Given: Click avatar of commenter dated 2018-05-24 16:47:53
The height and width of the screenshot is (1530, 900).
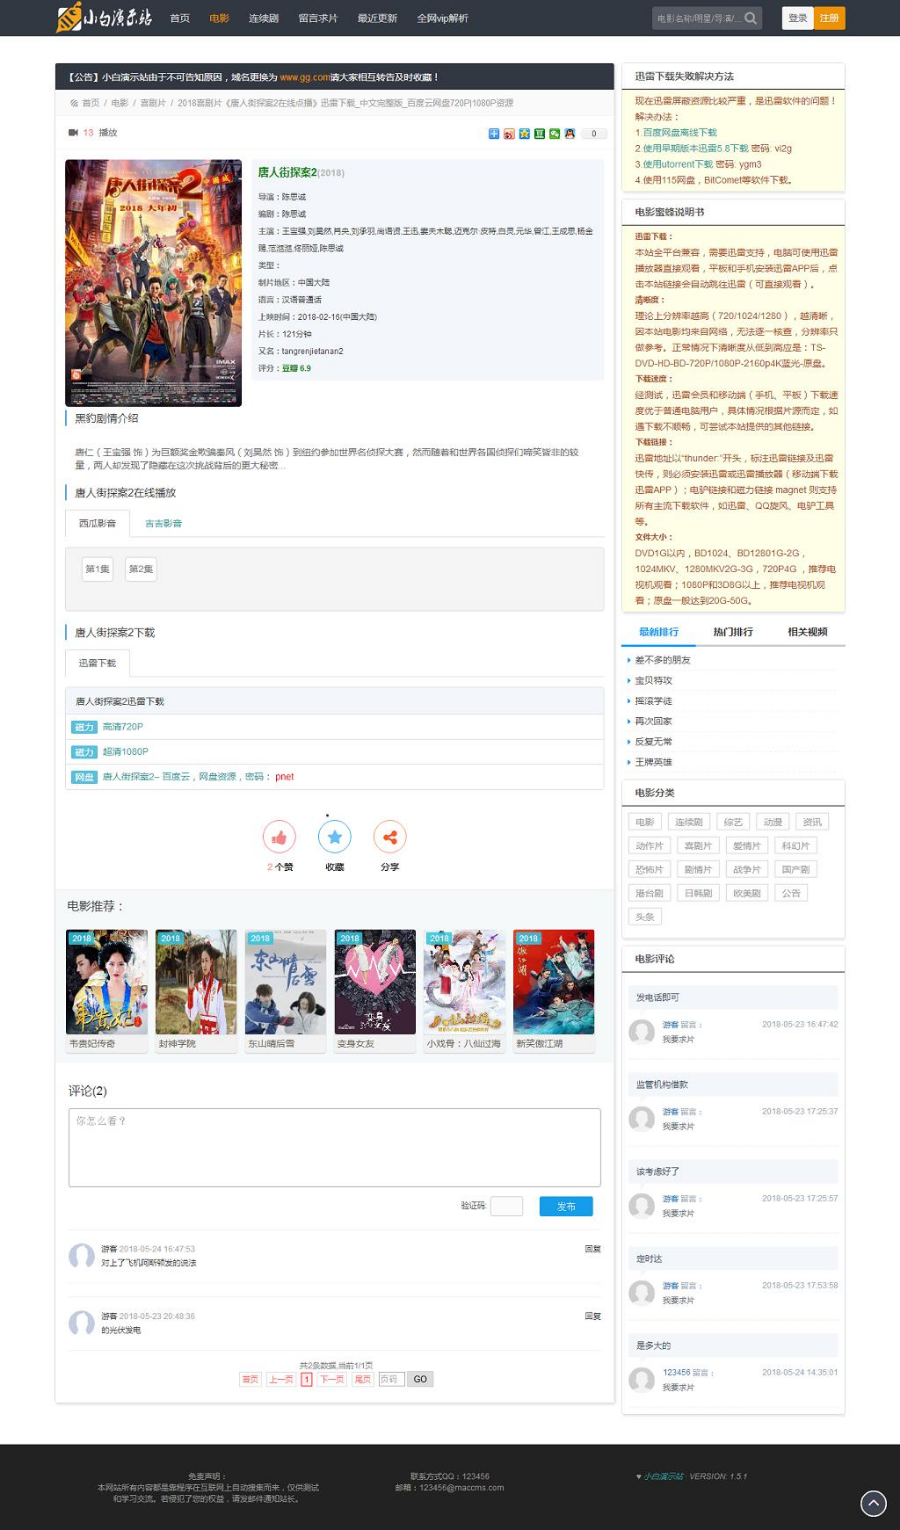Looking at the screenshot, I should pyautogui.click(x=81, y=1256).
